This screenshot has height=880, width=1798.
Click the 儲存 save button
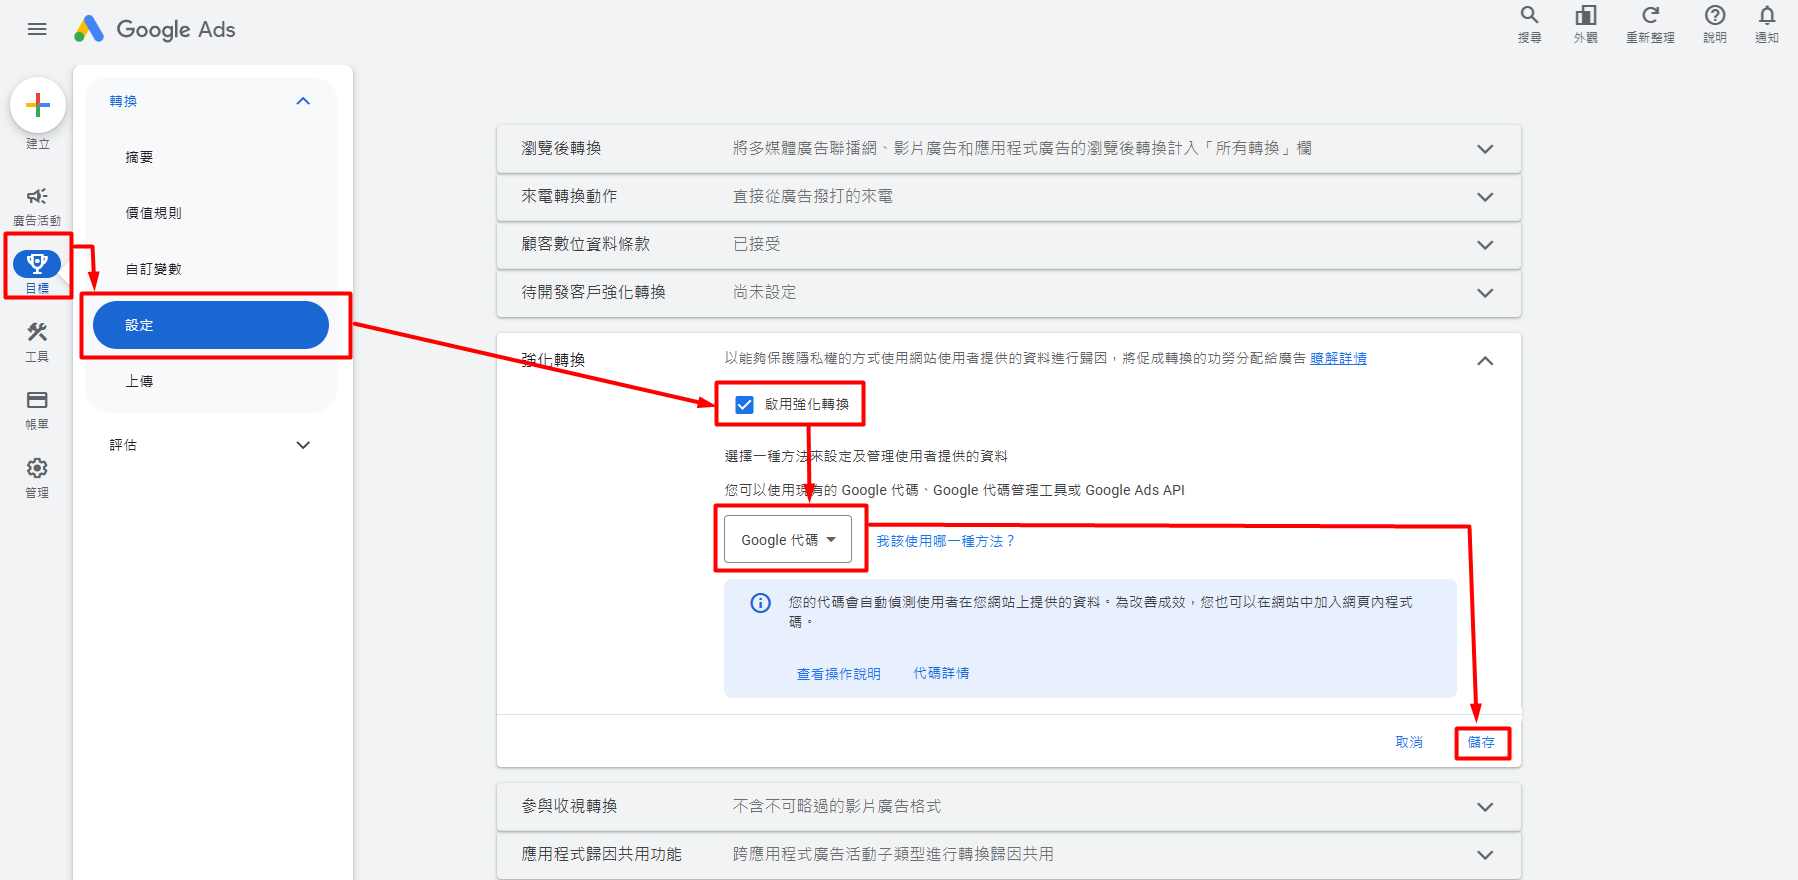1481,742
